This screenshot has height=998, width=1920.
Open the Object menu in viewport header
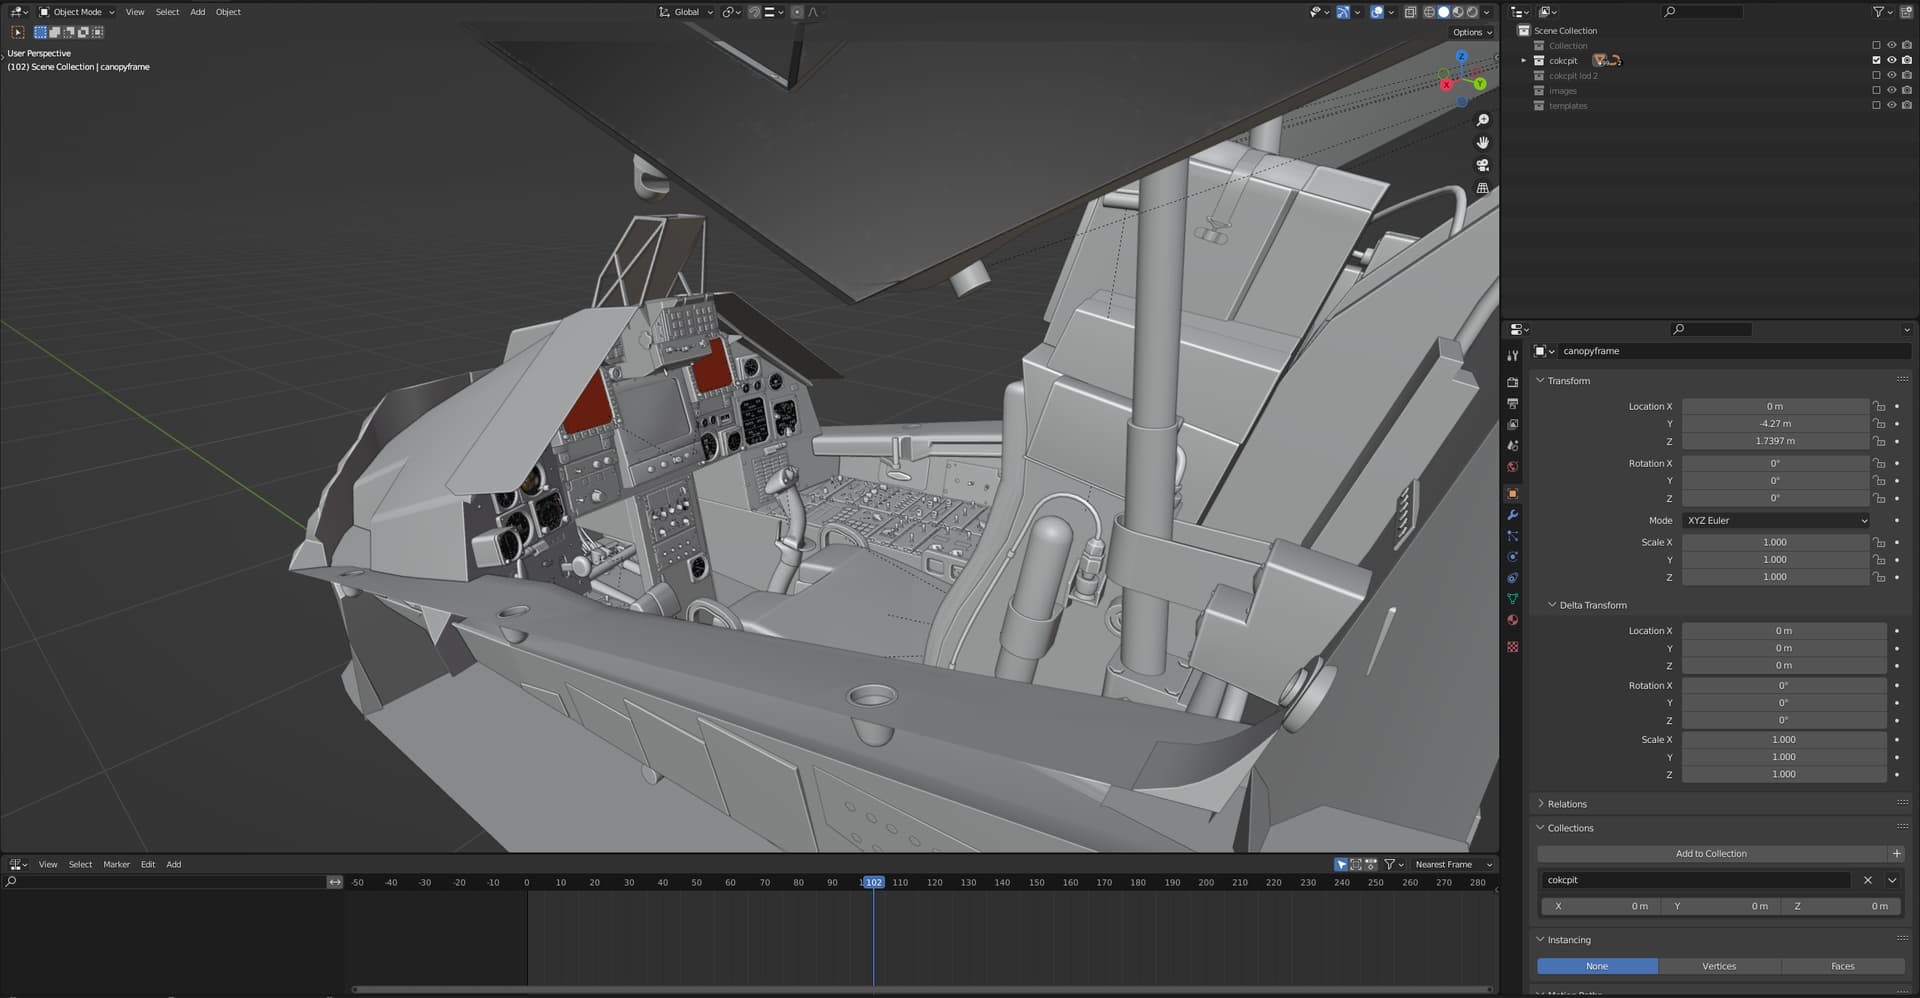228,12
